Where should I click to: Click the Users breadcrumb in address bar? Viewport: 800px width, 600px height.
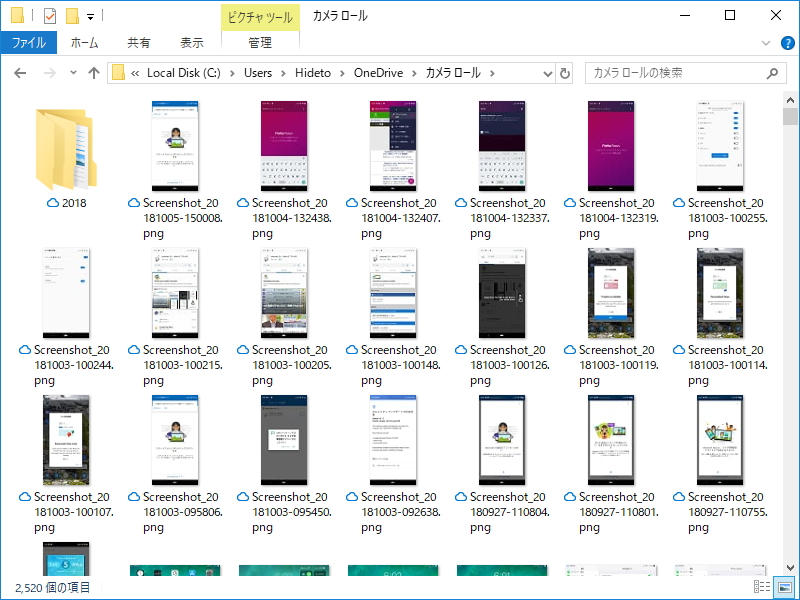258,72
